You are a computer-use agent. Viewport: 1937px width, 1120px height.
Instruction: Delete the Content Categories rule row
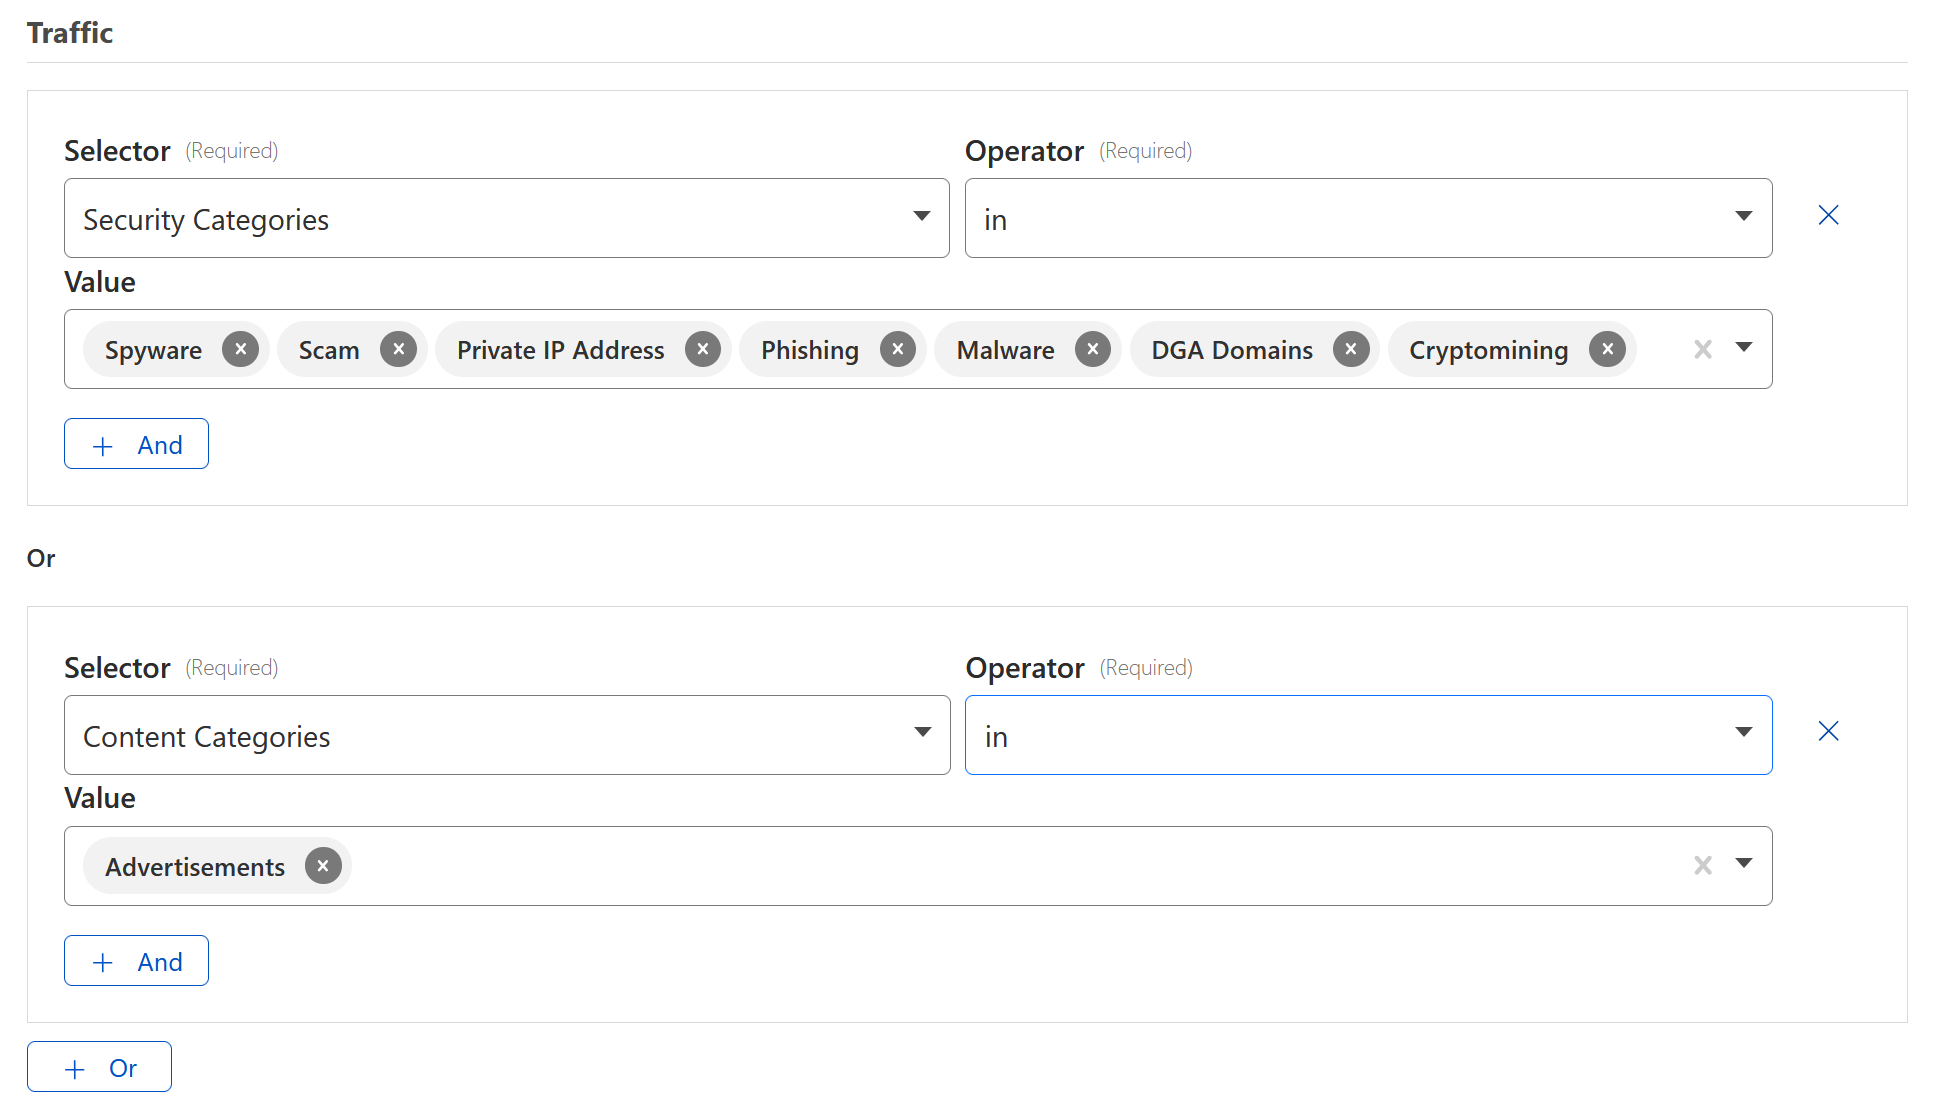(x=1828, y=731)
